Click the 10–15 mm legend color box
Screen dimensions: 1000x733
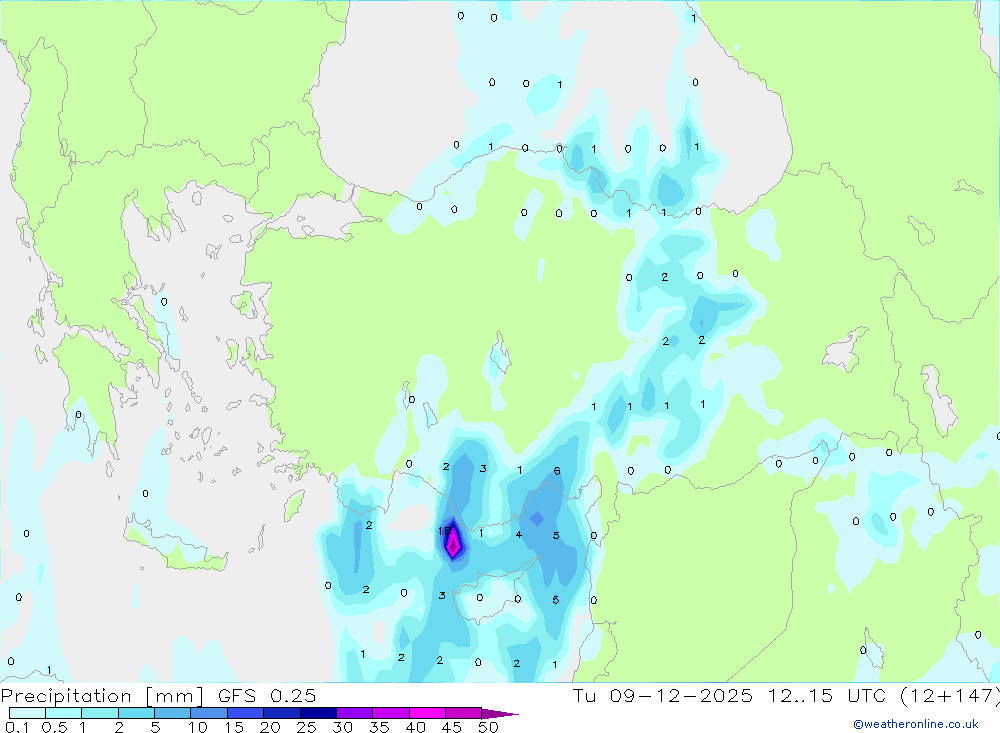[x=209, y=713]
